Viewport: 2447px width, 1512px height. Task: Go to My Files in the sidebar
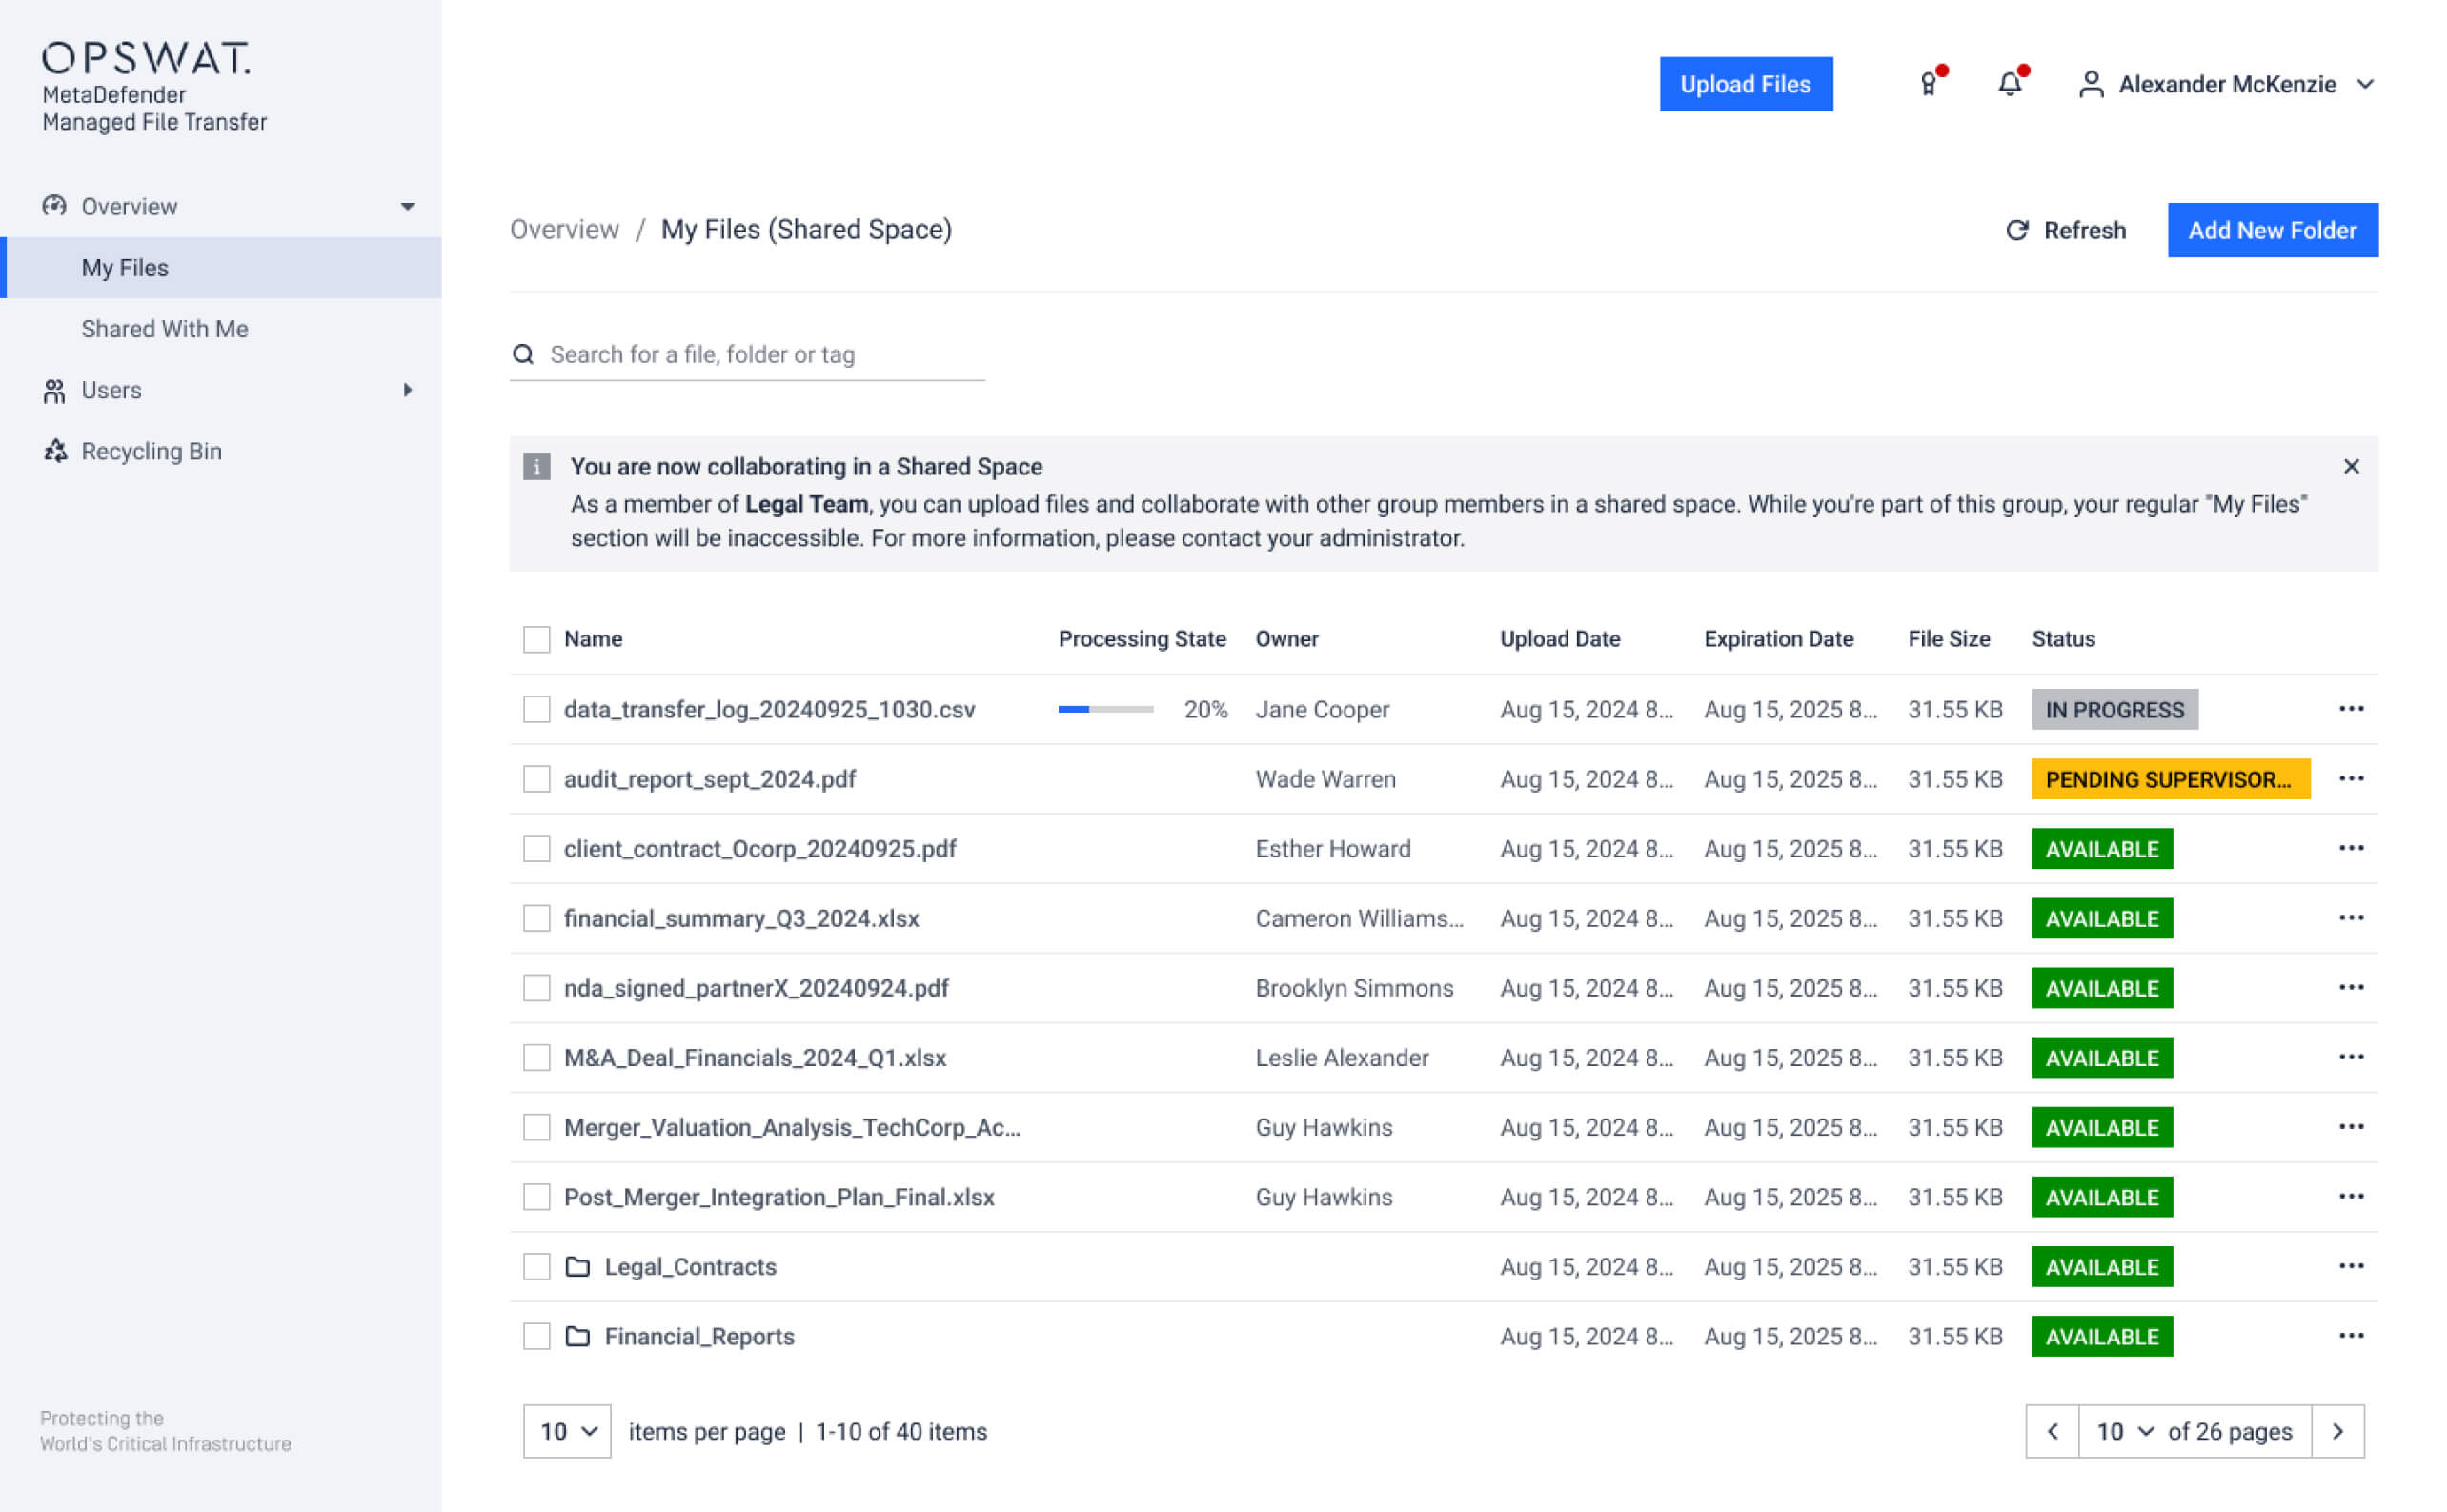pyautogui.click(x=125, y=267)
